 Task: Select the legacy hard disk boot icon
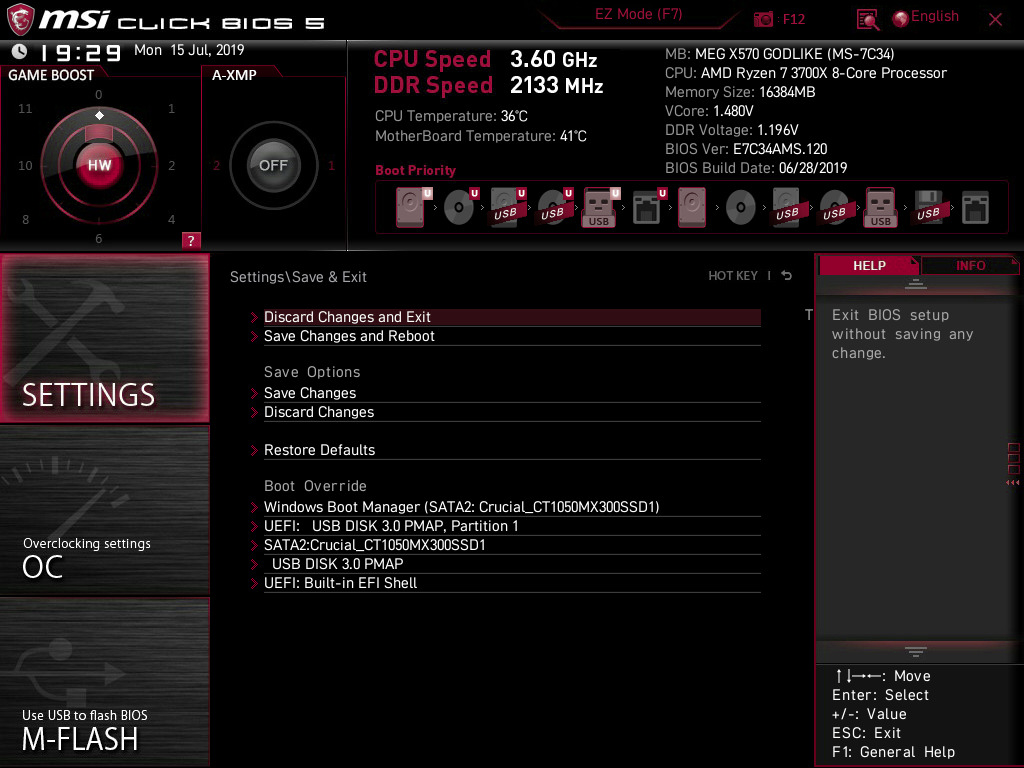[692, 207]
